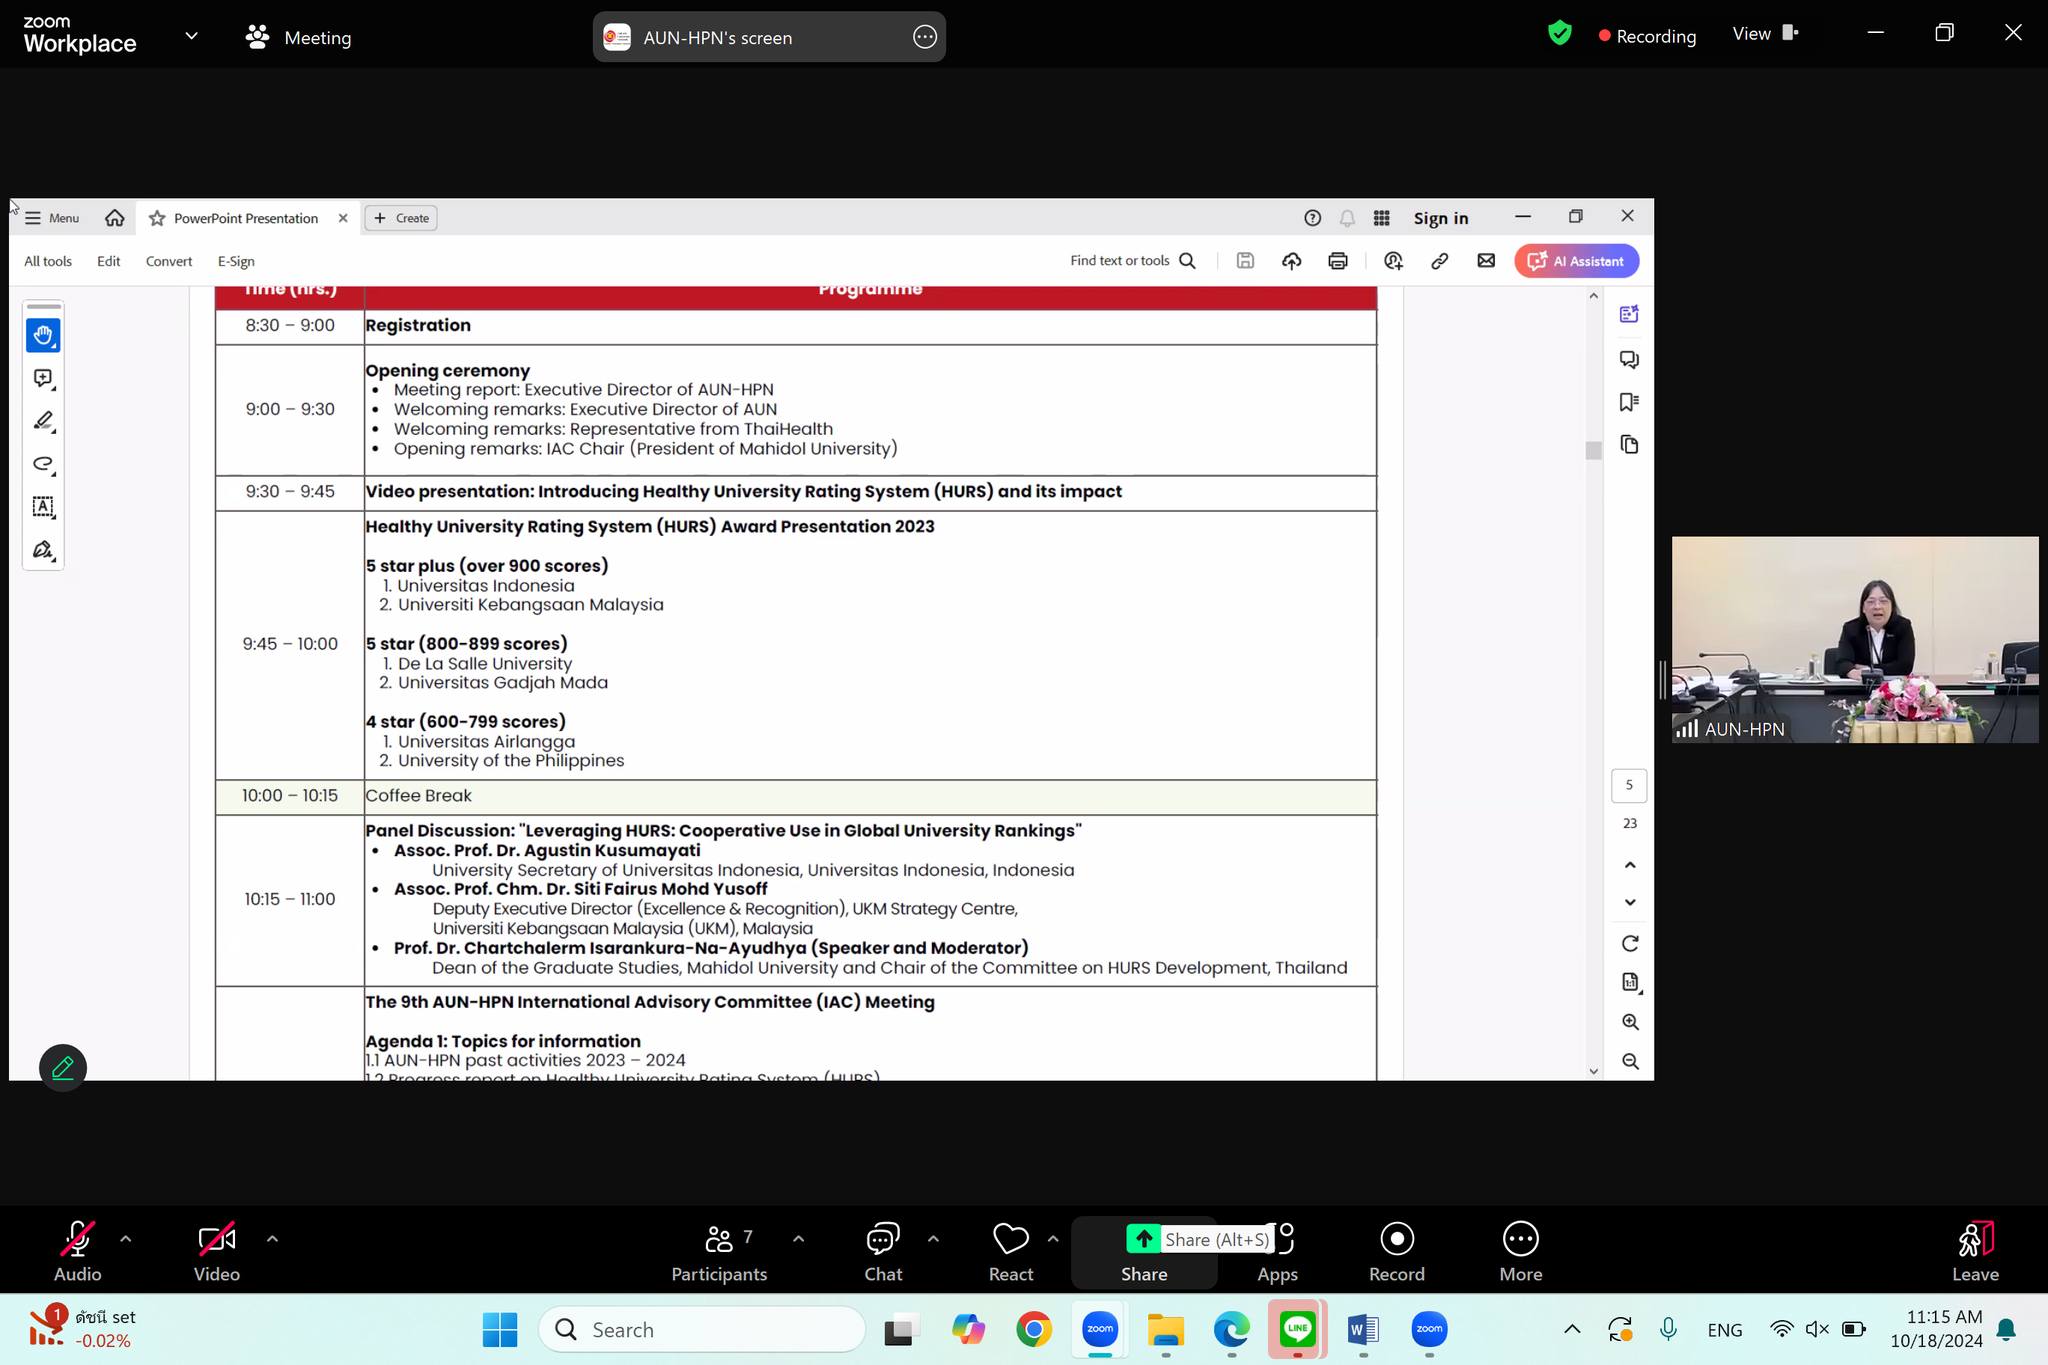Click the Add comment tool icon
Image resolution: width=2048 pixels, height=1365 pixels.
[x=43, y=378]
